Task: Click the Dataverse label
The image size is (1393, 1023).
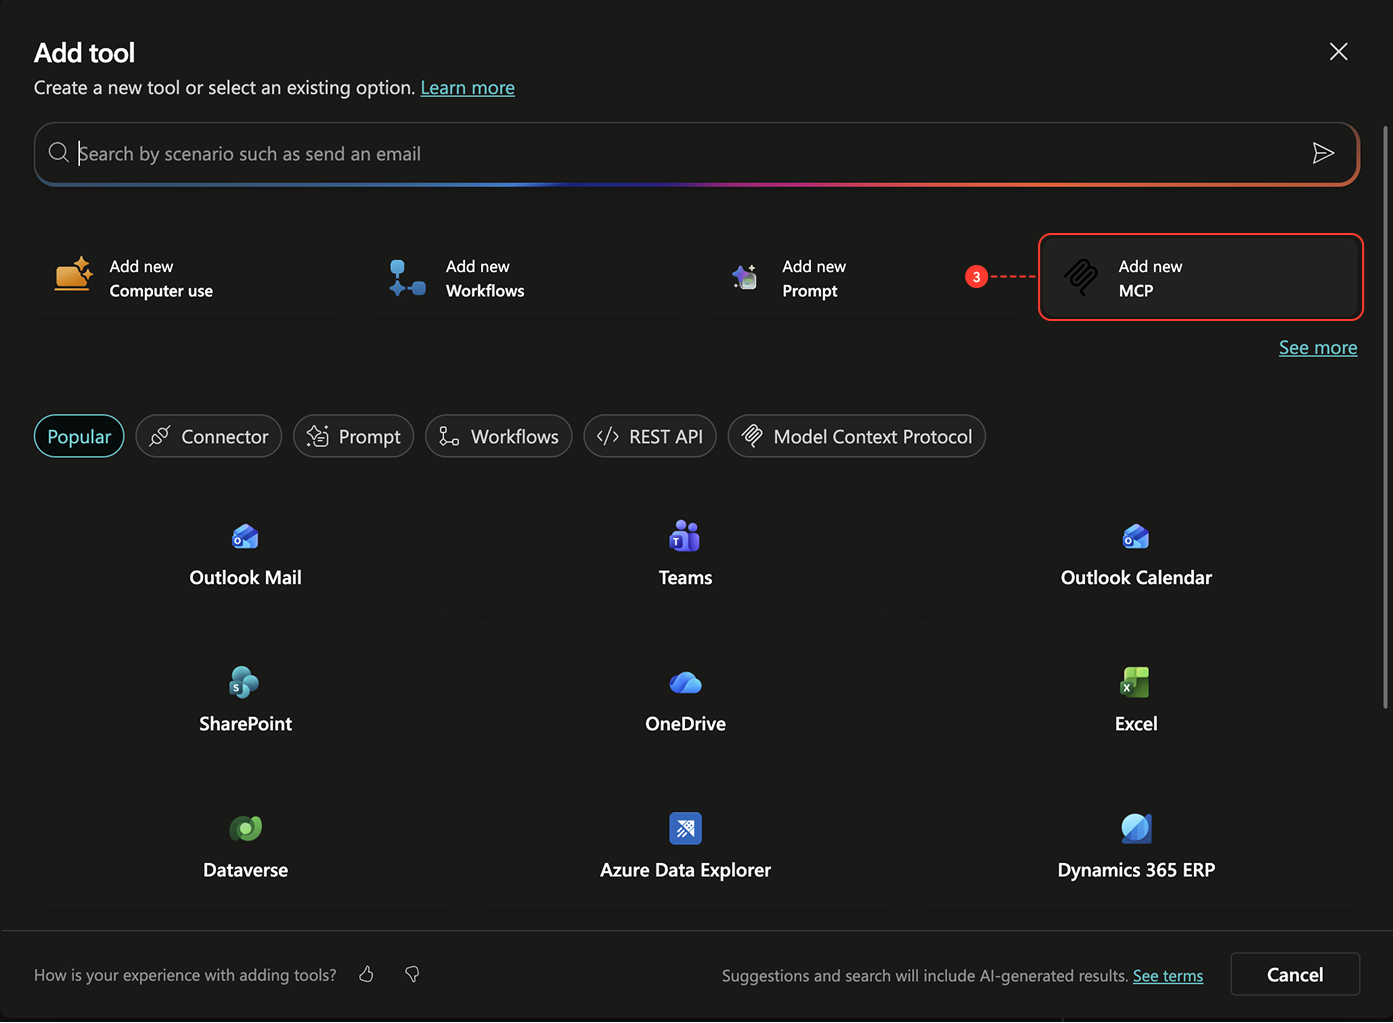Action: pyautogui.click(x=245, y=870)
